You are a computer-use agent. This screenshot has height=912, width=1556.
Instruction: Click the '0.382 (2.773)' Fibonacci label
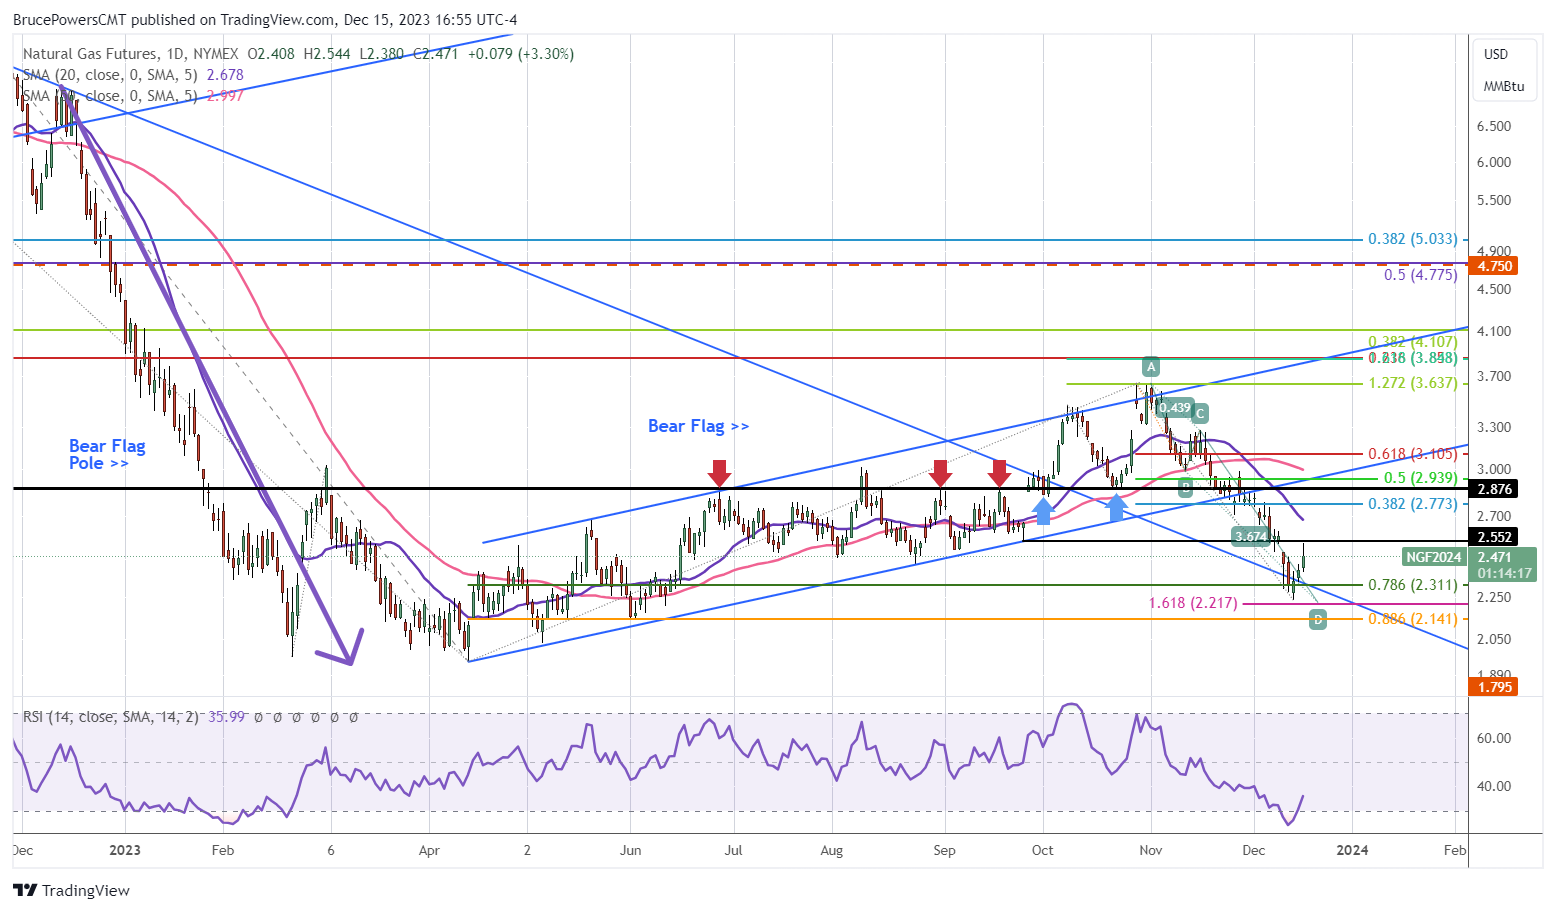point(1413,504)
